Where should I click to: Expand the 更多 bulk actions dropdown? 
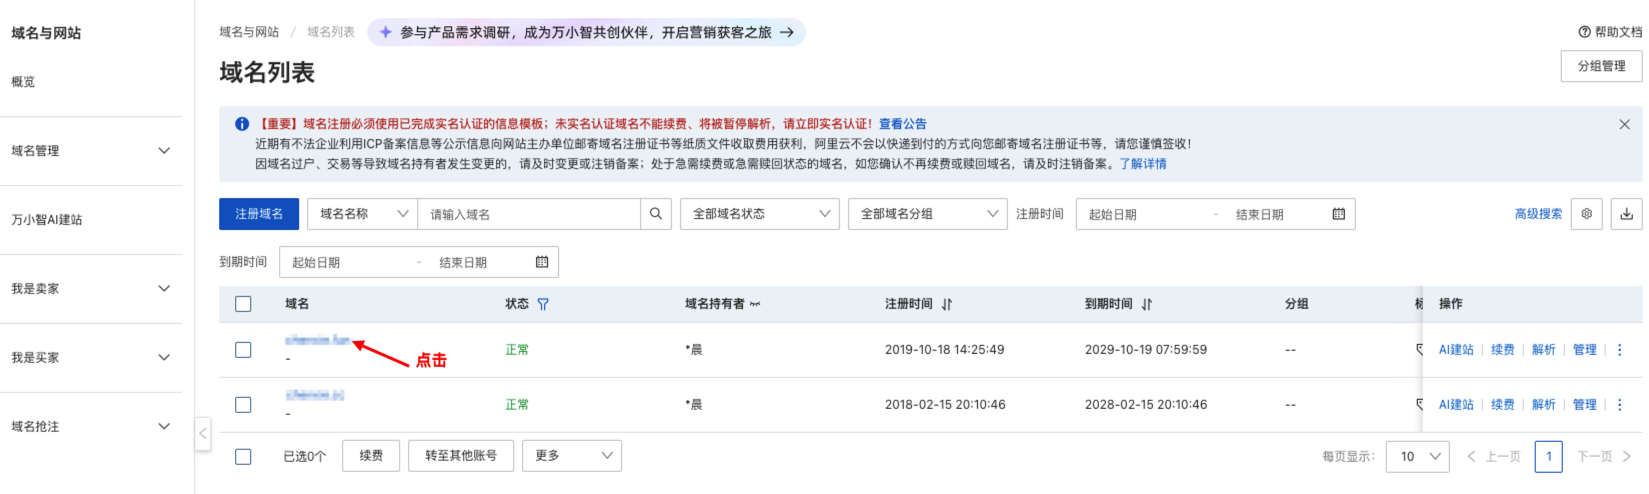573,456
